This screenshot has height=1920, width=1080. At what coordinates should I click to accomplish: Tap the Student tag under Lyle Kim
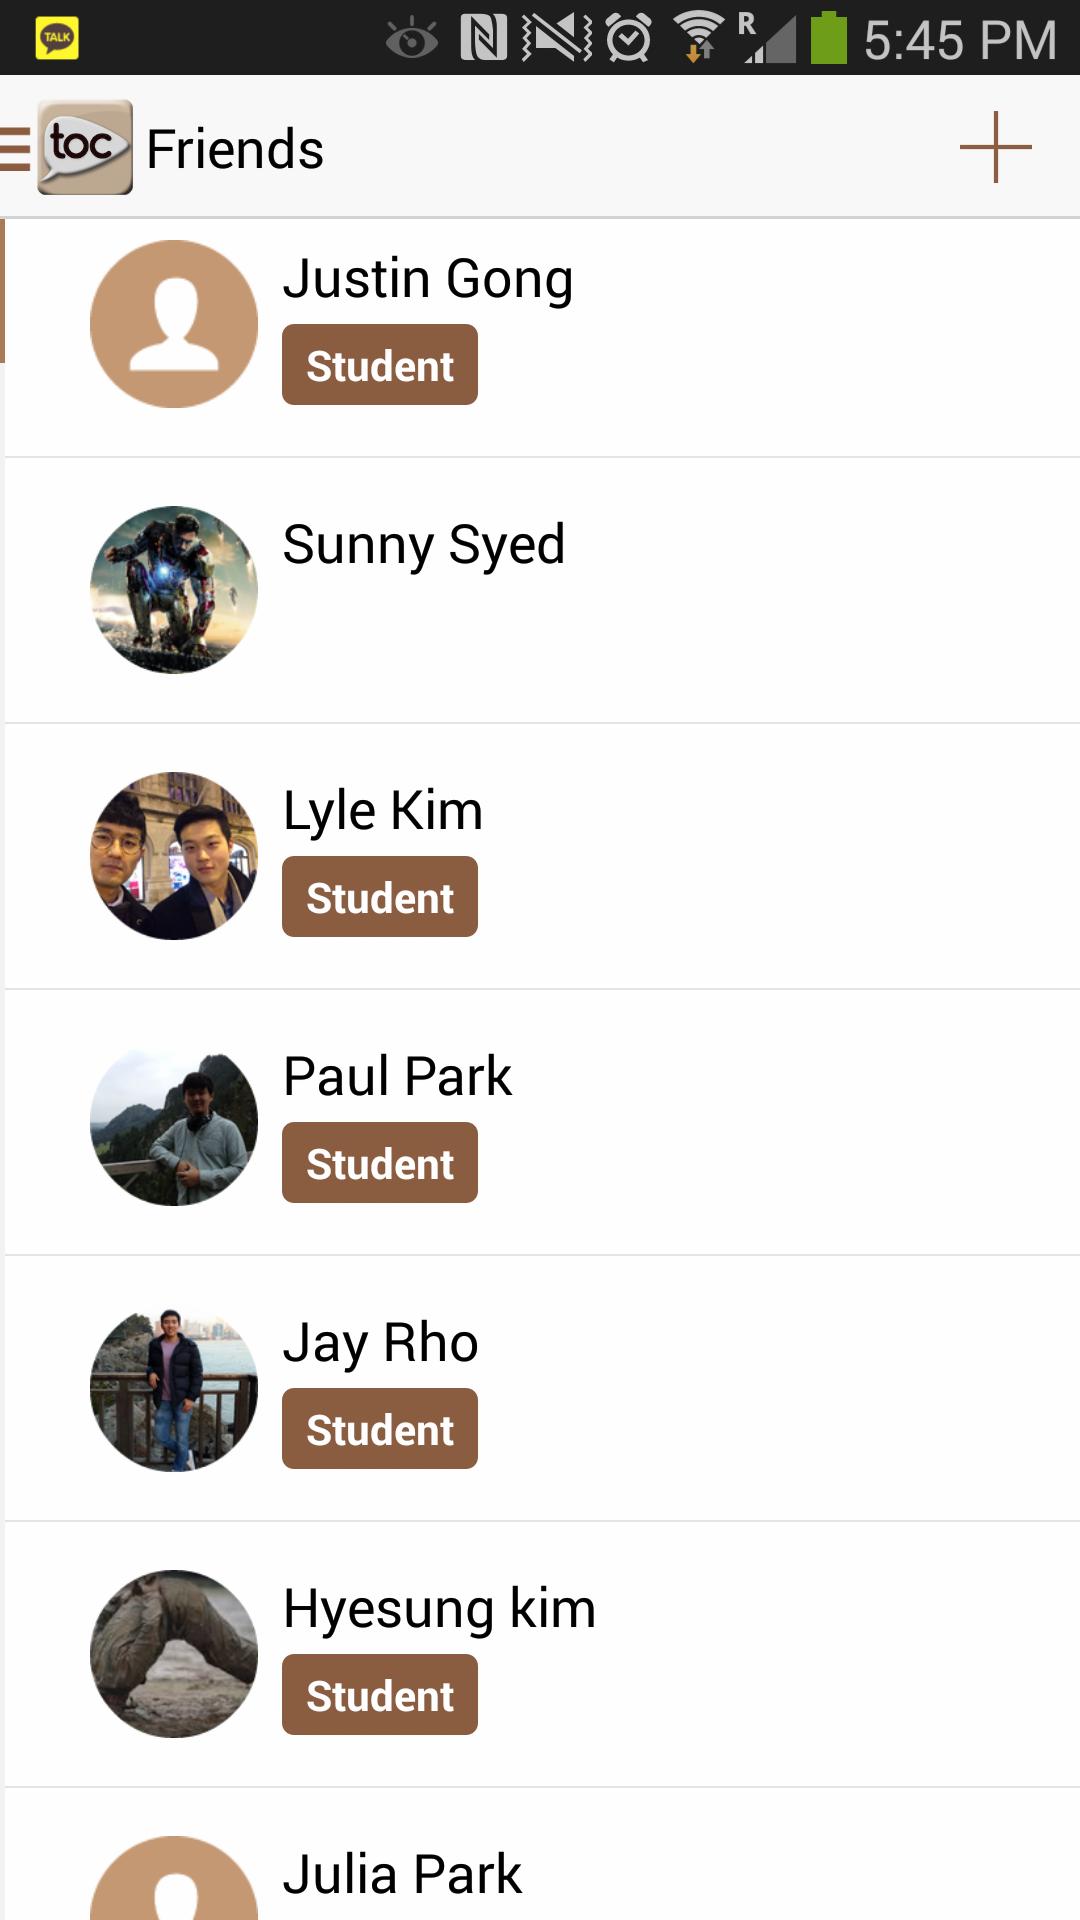pyautogui.click(x=380, y=897)
